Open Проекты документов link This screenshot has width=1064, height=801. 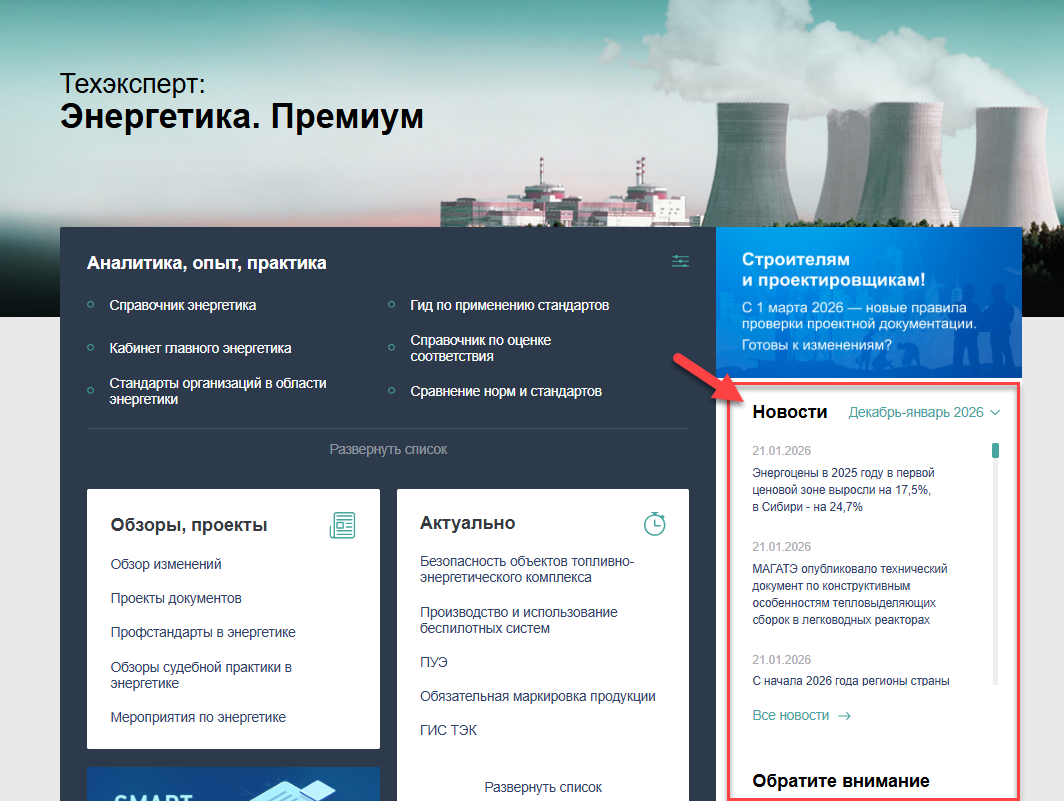coord(176,598)
